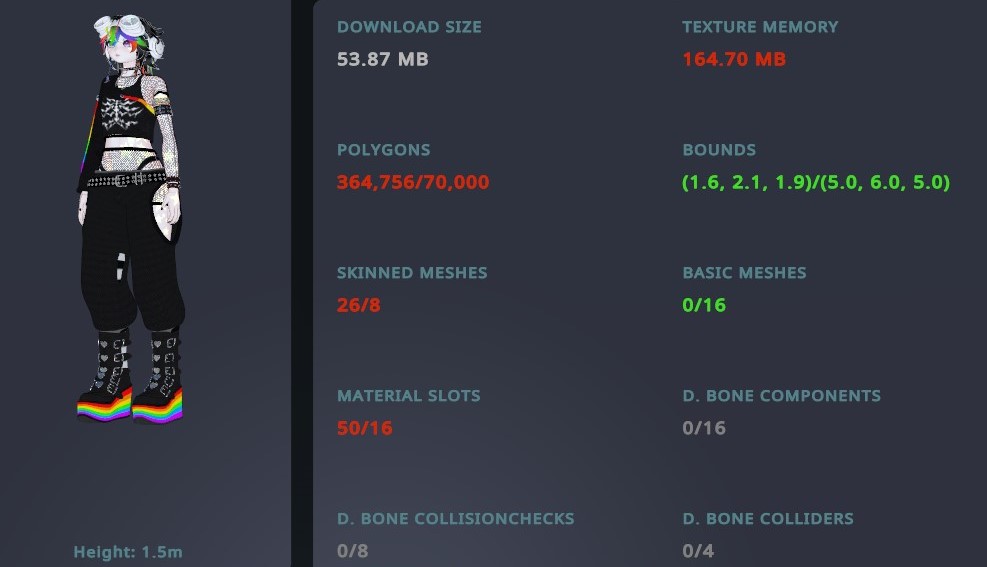
Task: Click the D. Bone Components heading
Action: pyautogui.click(x=782, y=396)
